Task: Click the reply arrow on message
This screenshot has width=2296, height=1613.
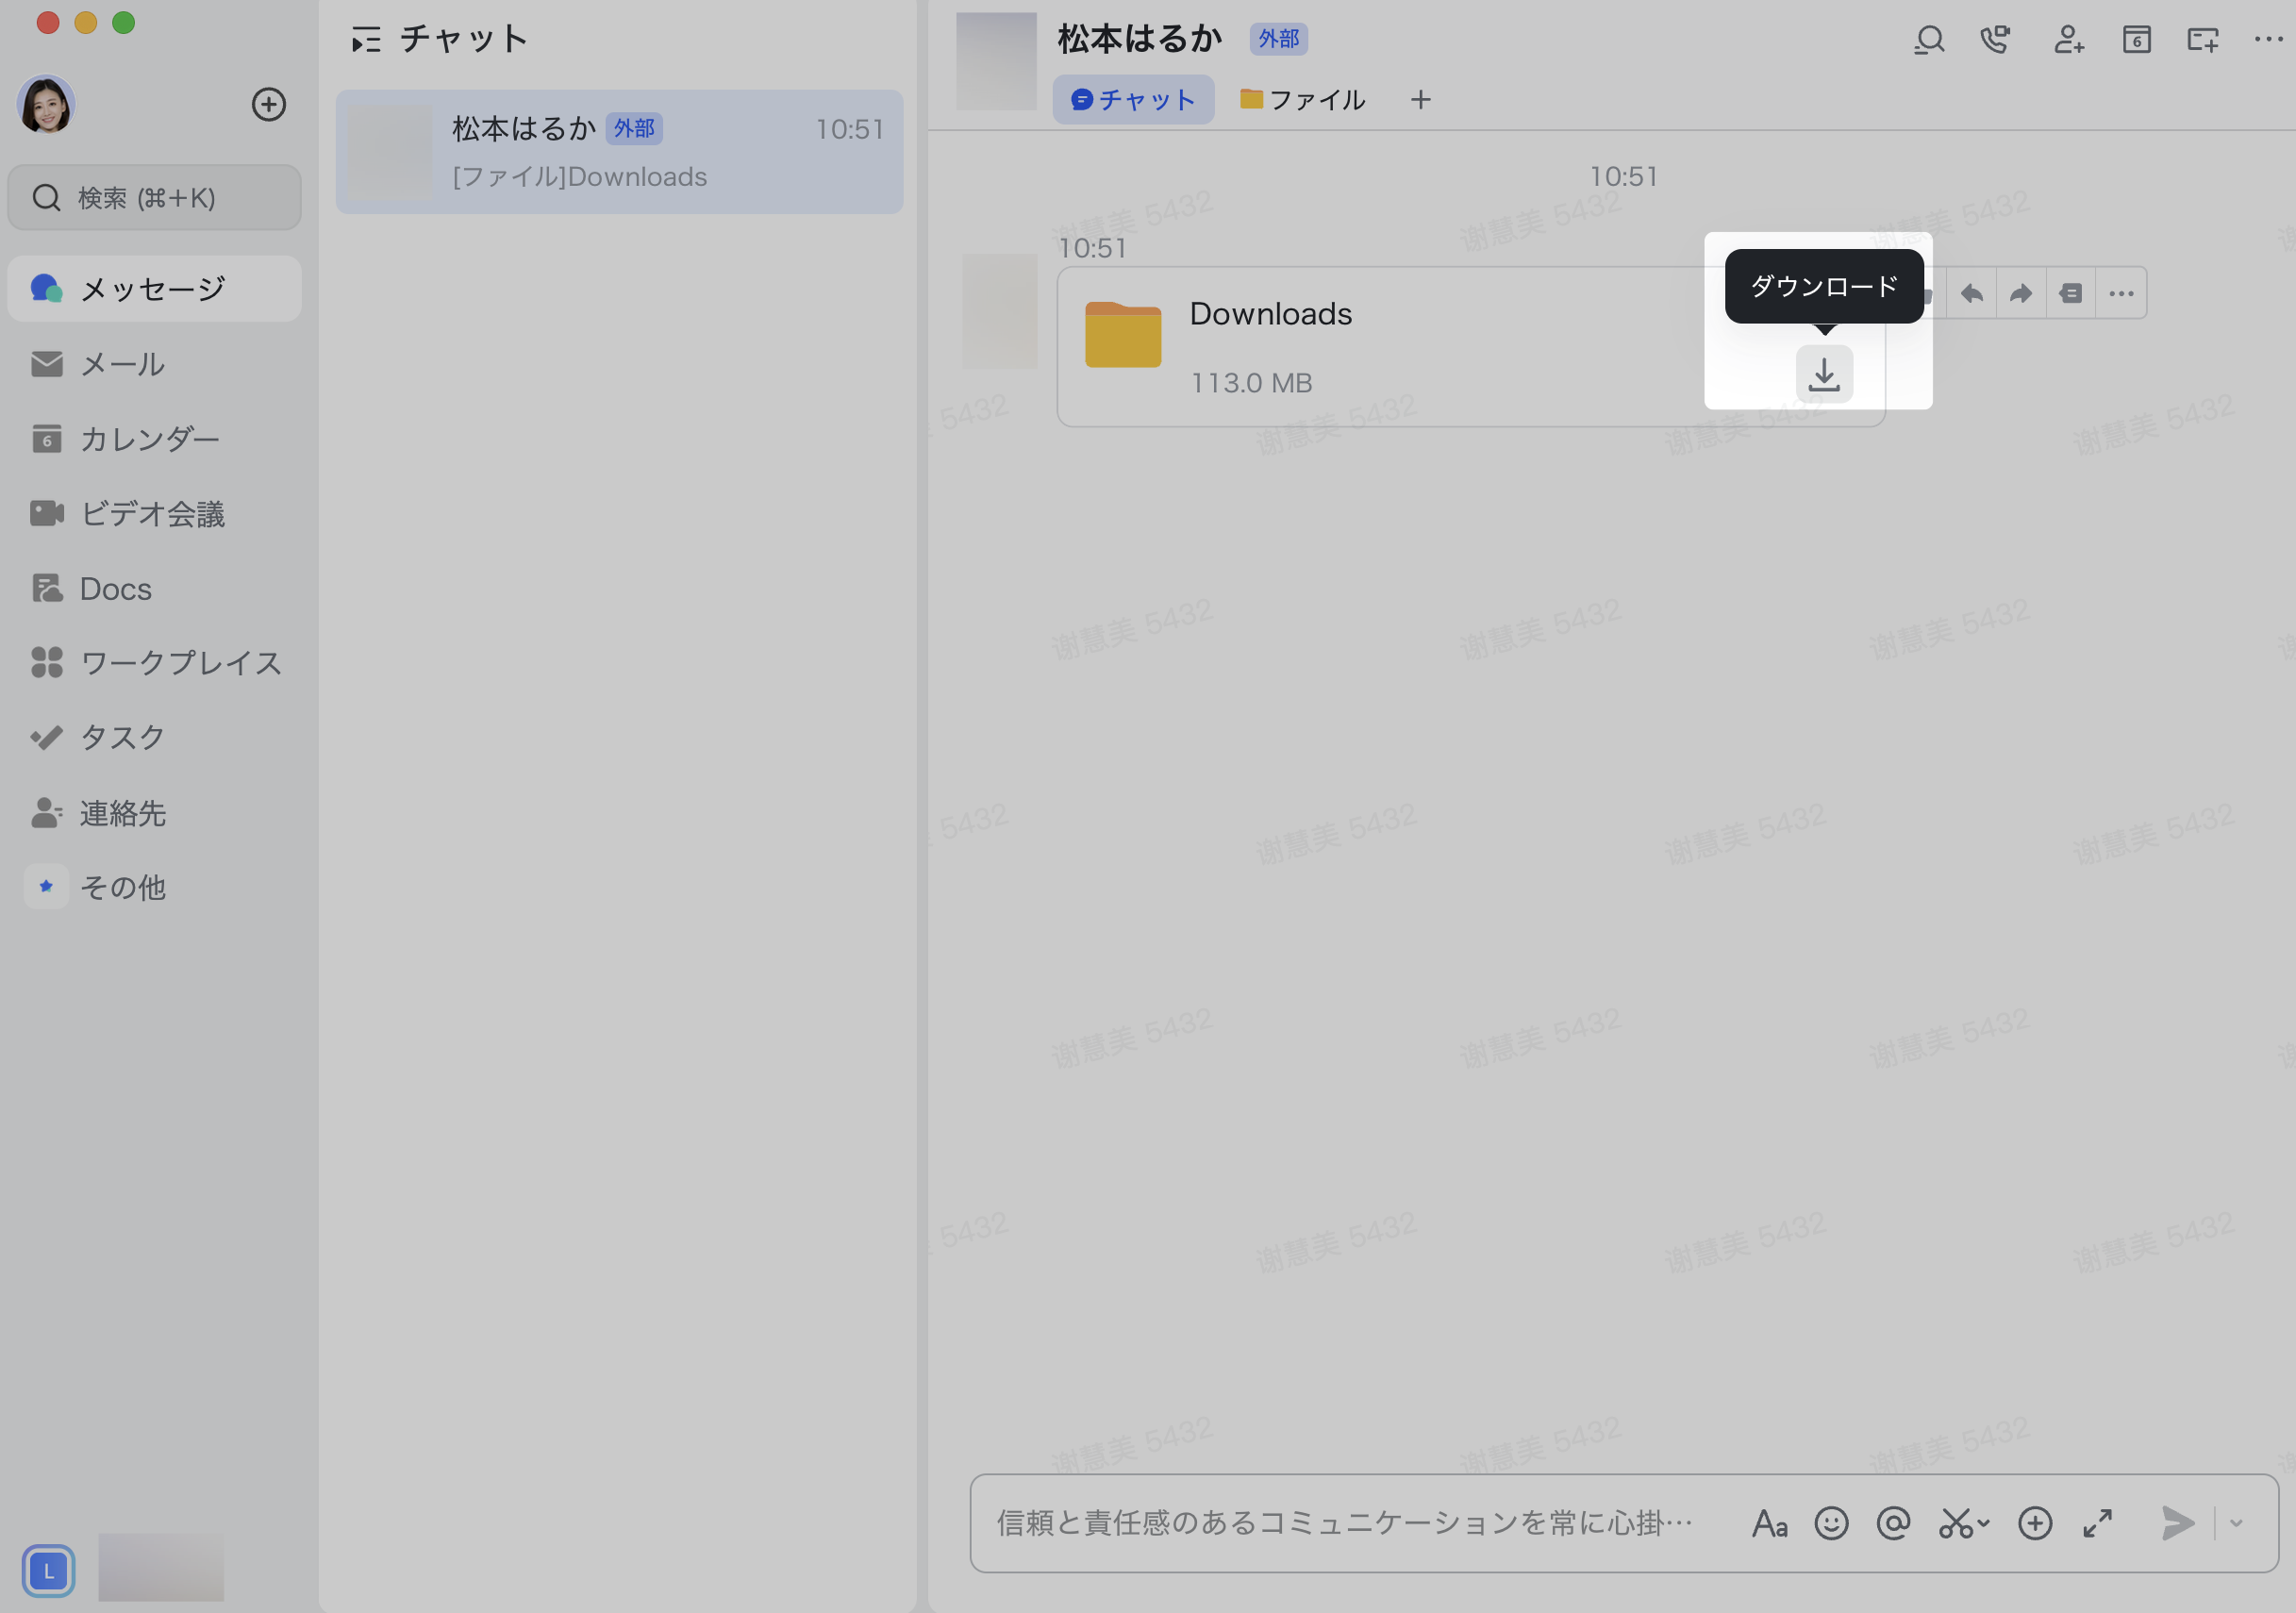Action: pyautogui.click(x=1971, y=293)
